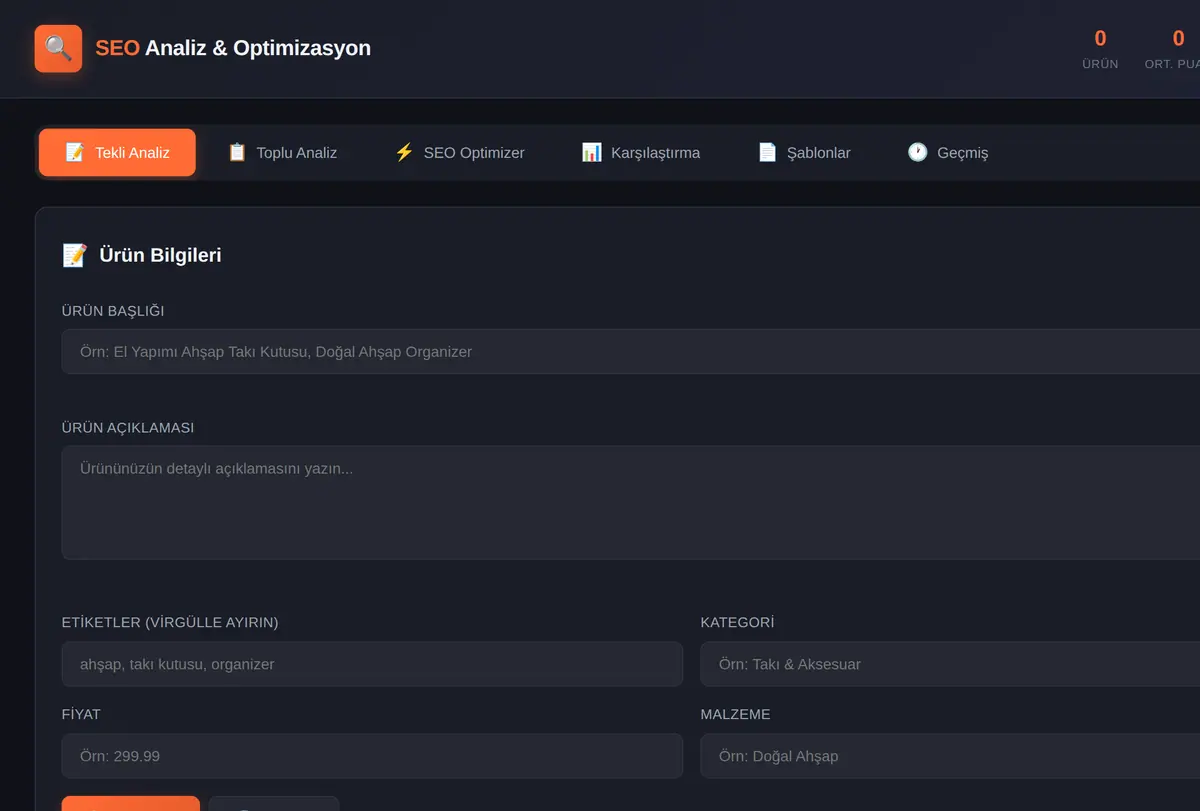This screenshot has height=811, width=1200.
Task: Click the lightning bolt icon on SEO Optimizer
Action: click(x=404, y=152)
